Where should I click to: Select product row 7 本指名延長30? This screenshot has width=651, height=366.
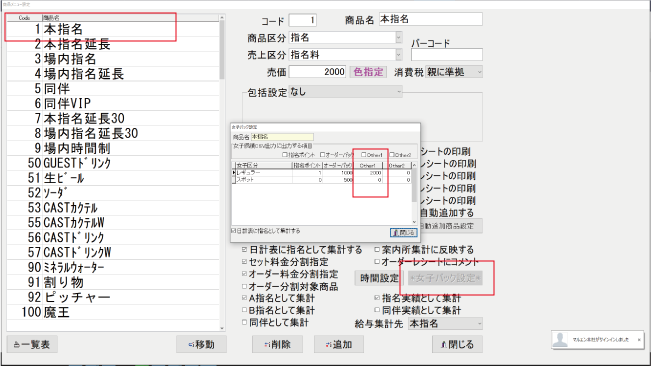113,118
